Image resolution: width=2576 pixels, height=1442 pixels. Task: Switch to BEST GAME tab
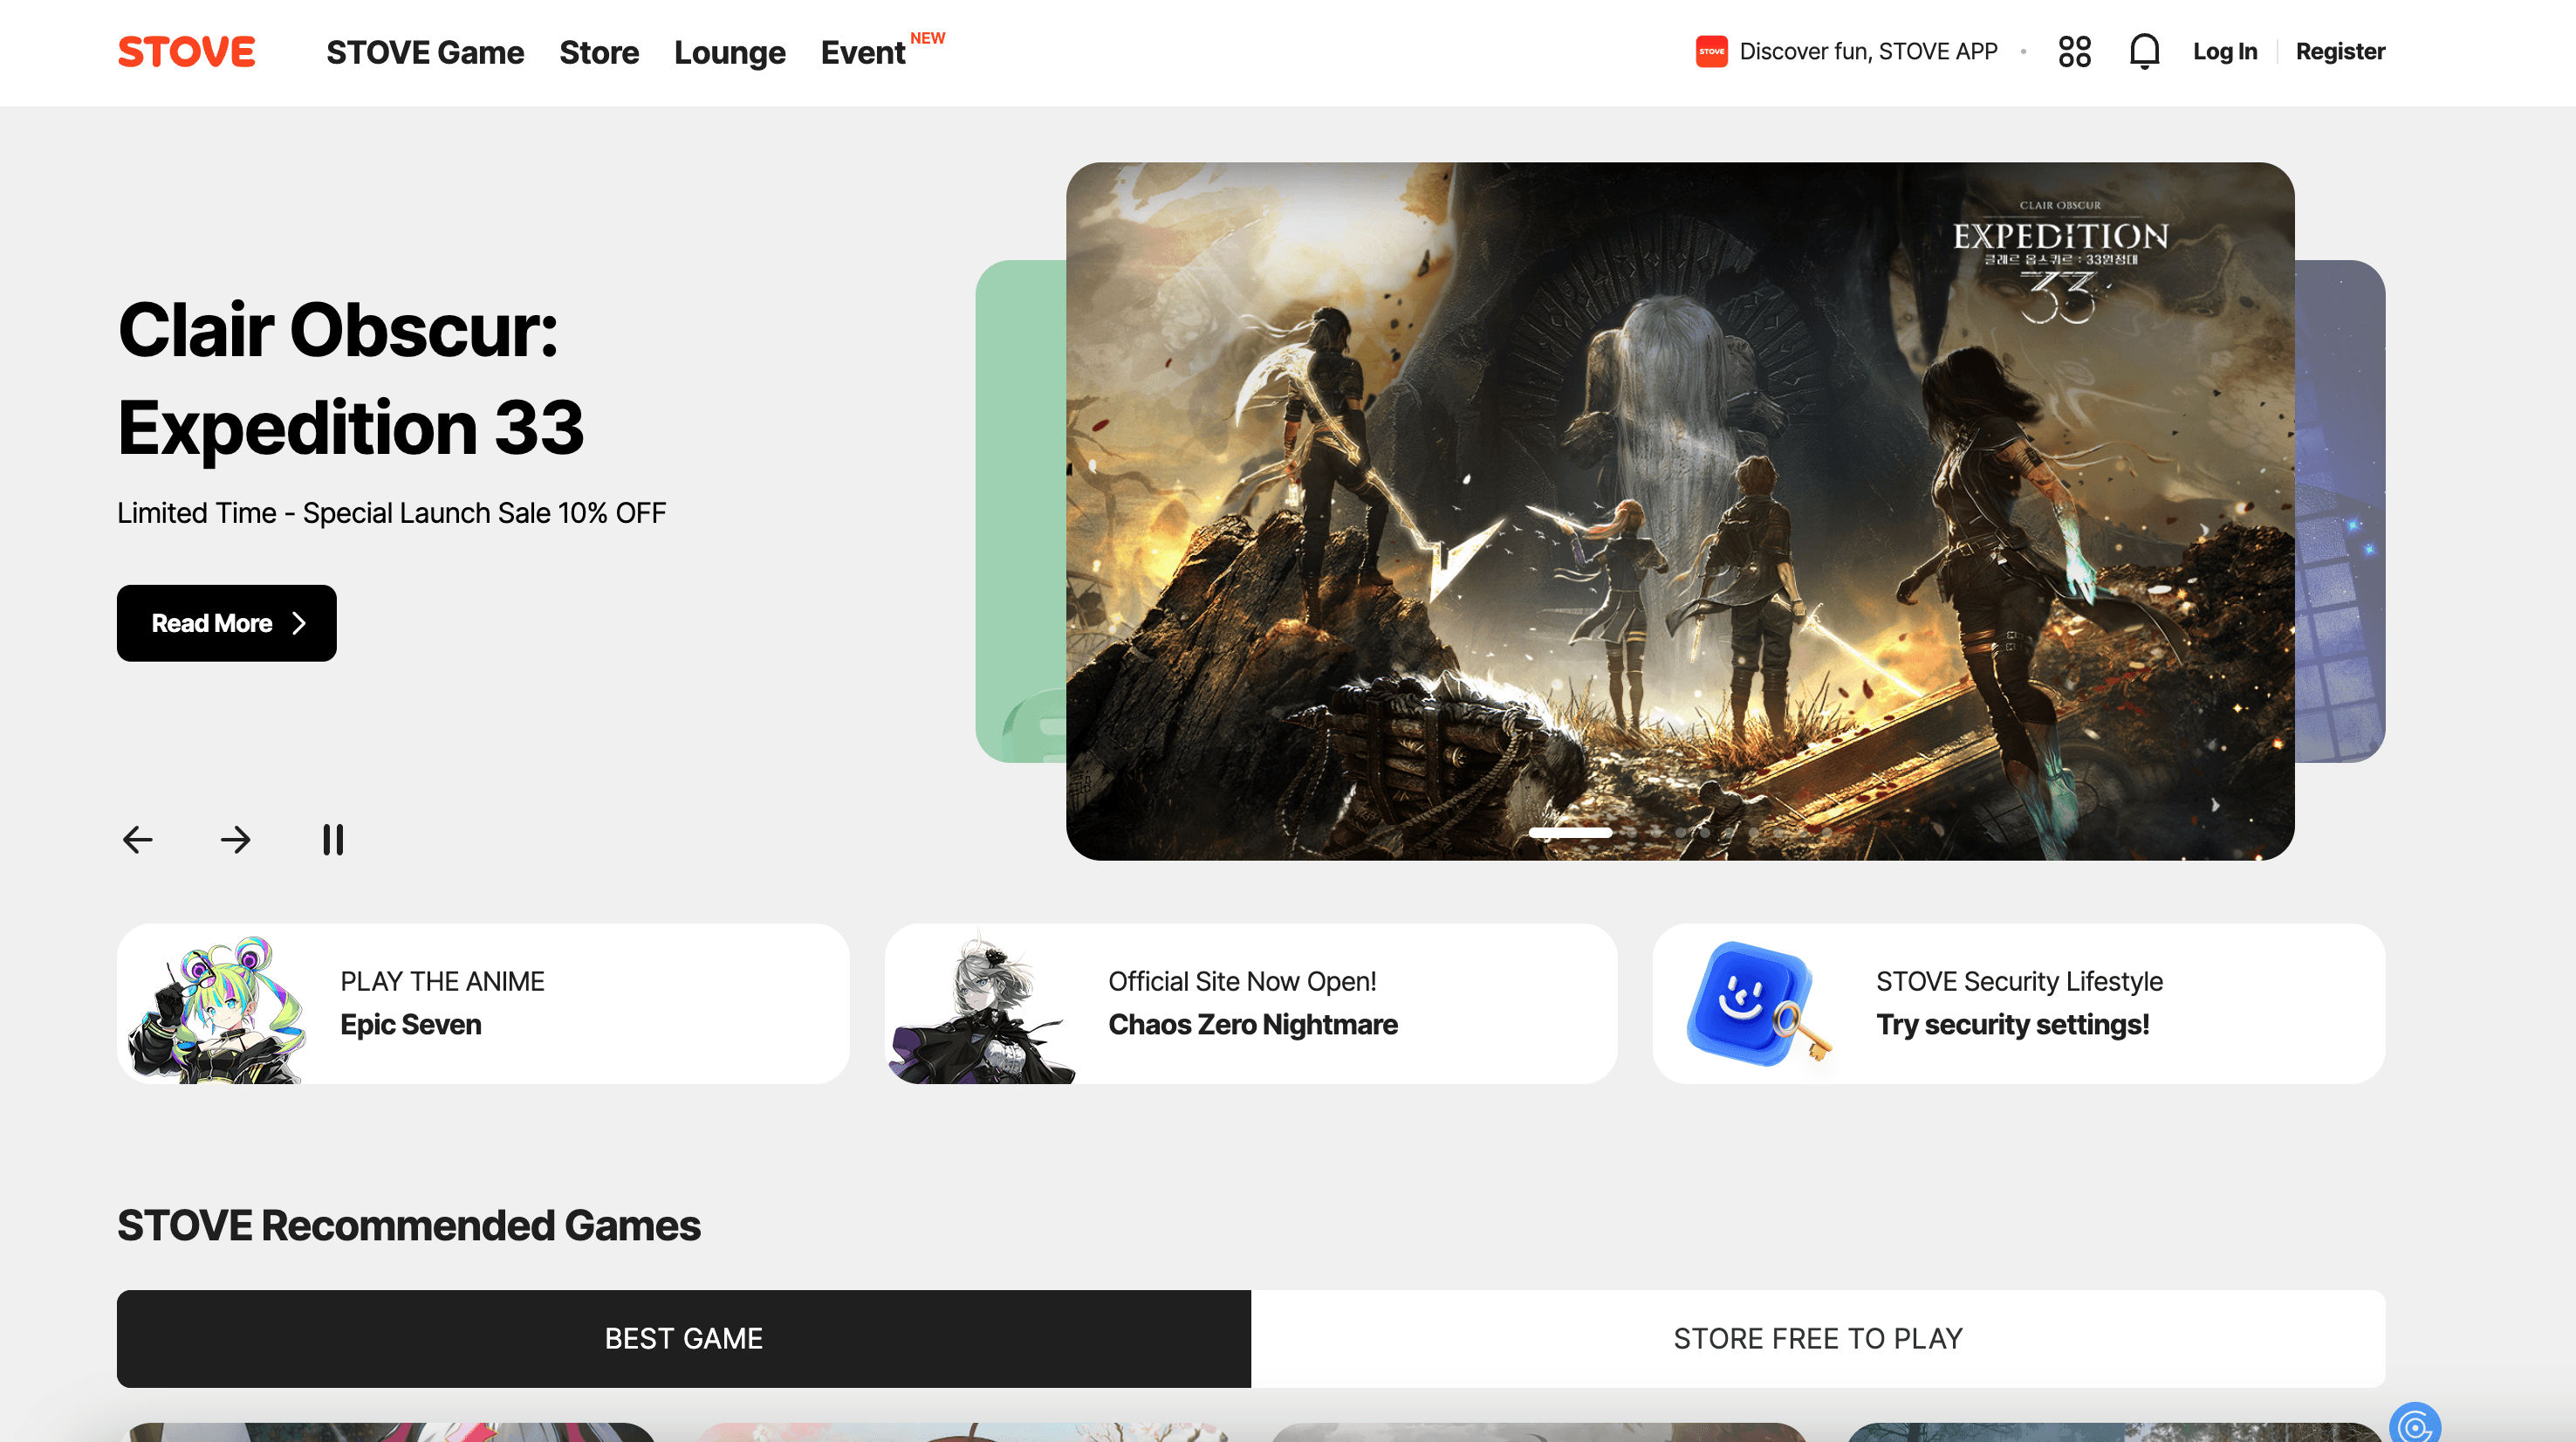tap(683, 1338)
